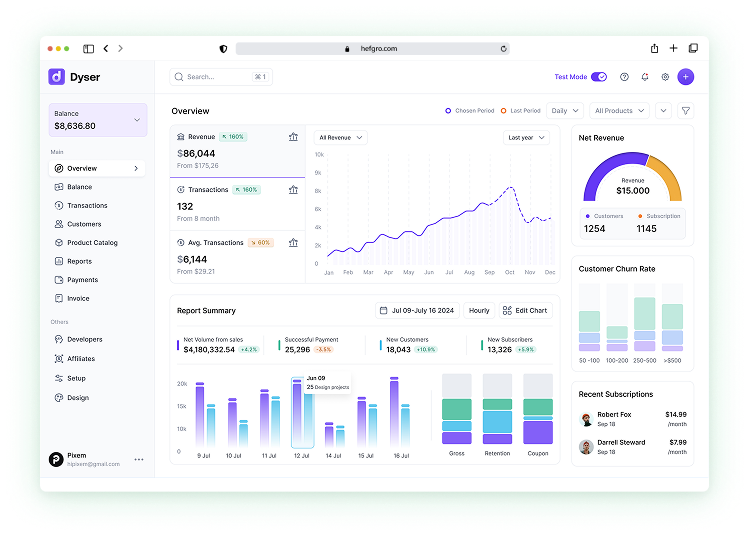
Task: Expand the All Products dropdown
Action: (x=618, y=111)
